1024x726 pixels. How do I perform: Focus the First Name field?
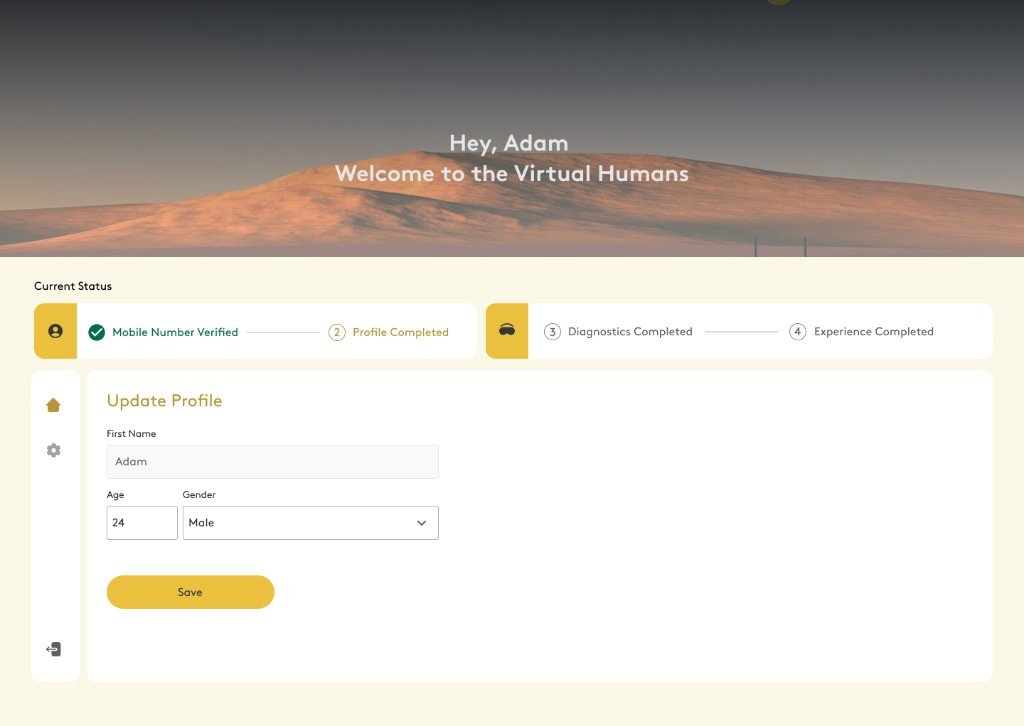pos(272,462)
